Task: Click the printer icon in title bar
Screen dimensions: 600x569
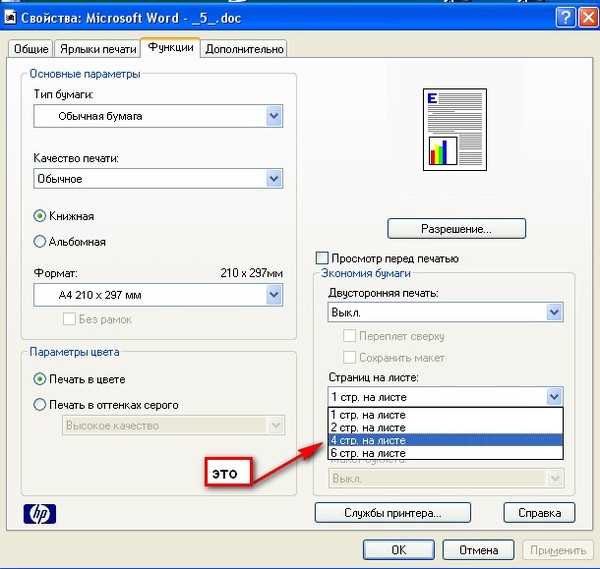Action: (x=10, y=17)
